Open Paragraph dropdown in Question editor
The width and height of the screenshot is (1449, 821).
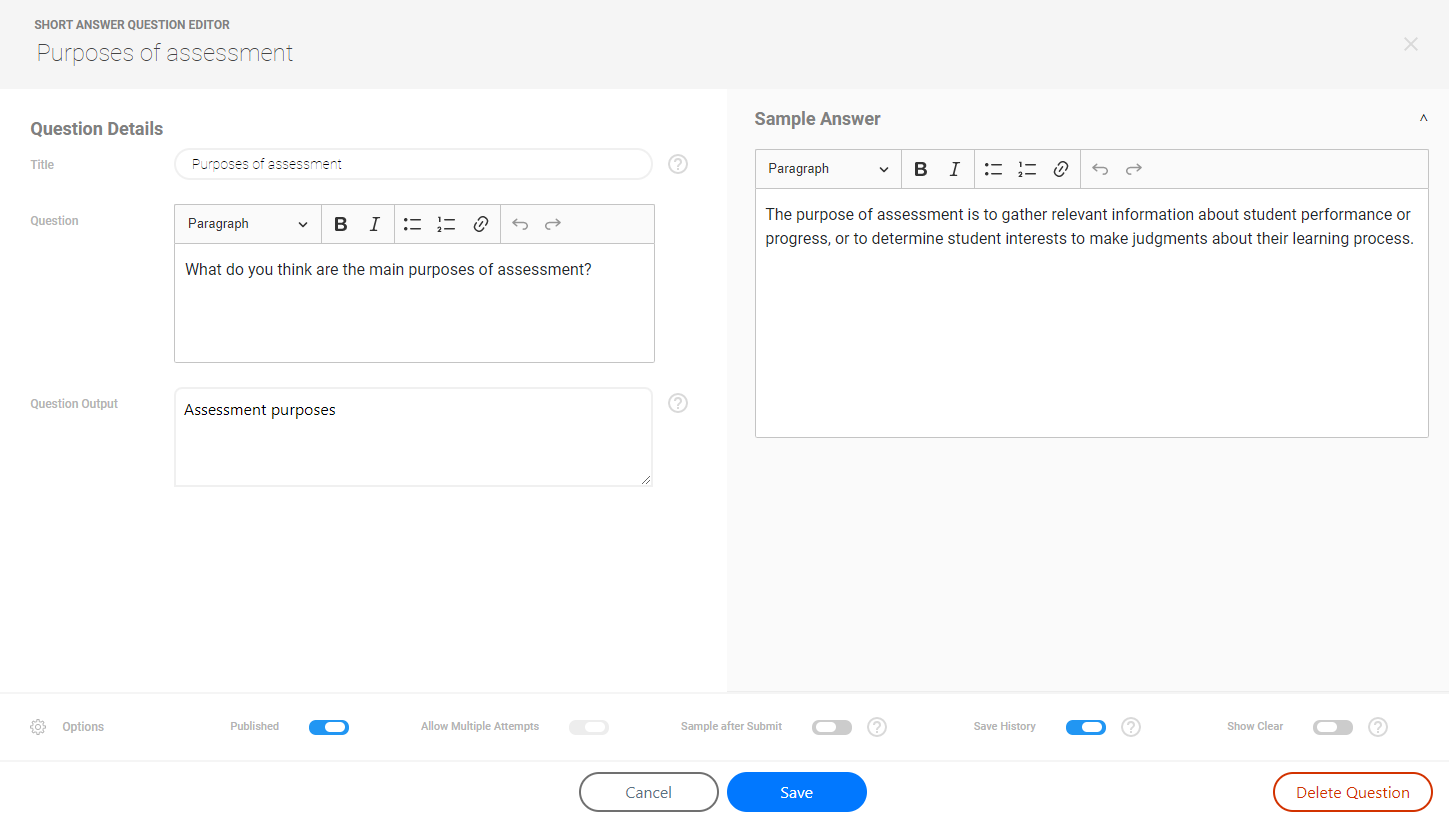(247, 224)
